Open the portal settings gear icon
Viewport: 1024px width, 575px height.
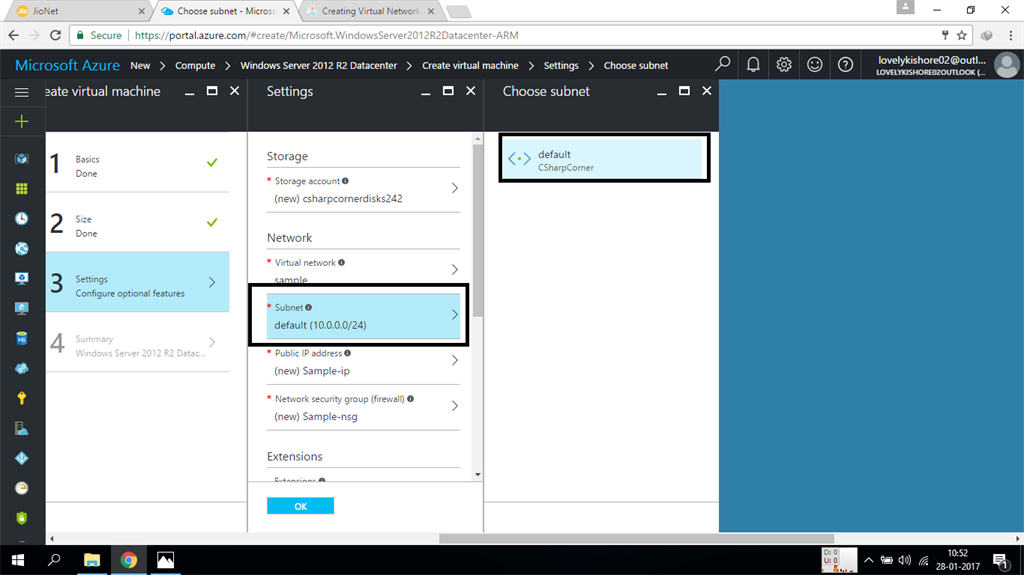click(x=784, y=64)
